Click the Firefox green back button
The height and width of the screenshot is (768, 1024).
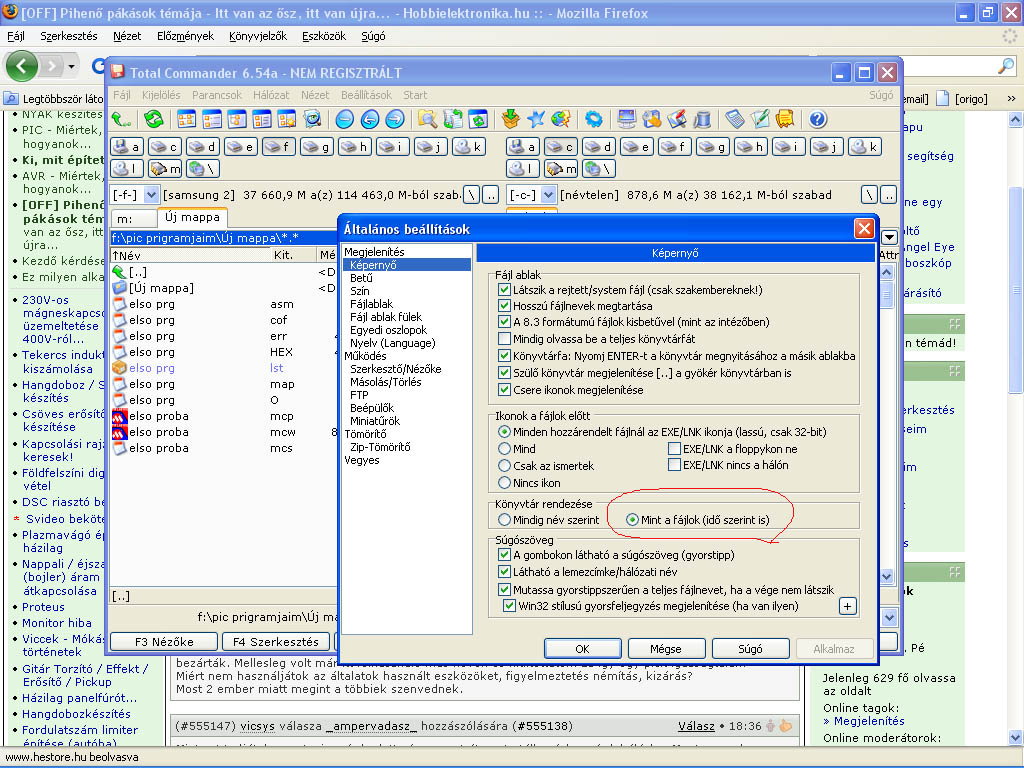click(22, 66)
